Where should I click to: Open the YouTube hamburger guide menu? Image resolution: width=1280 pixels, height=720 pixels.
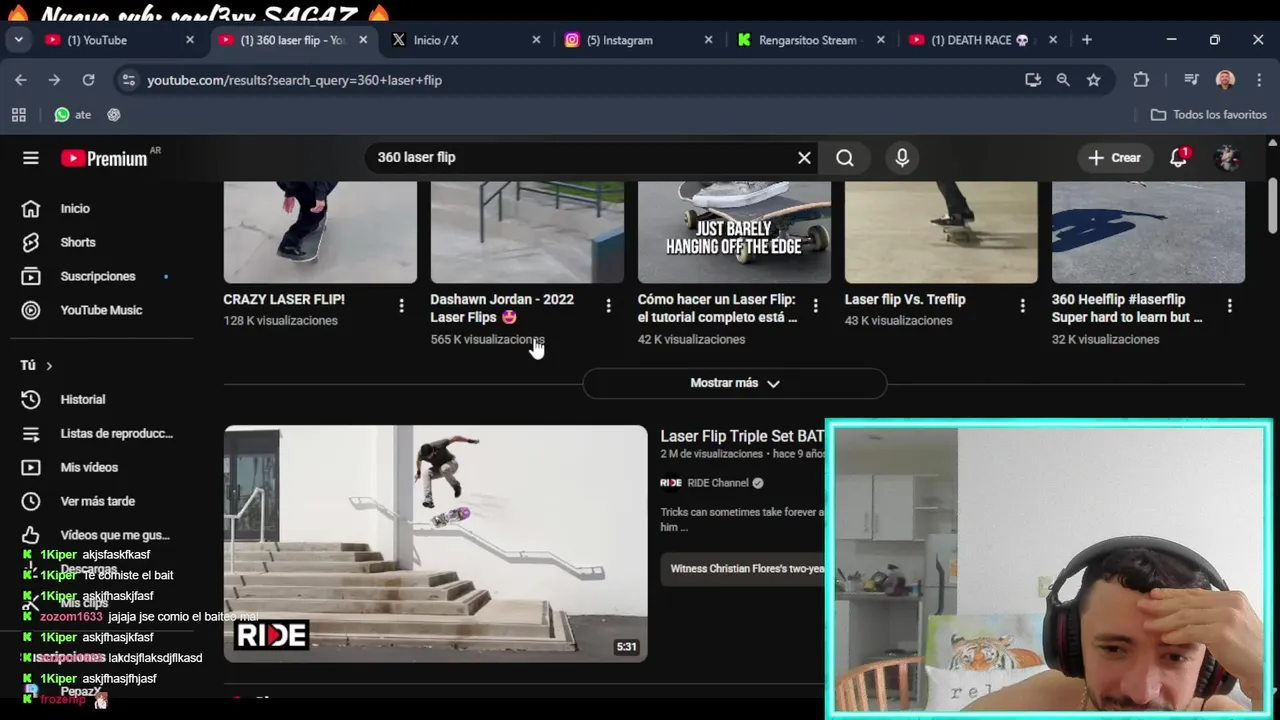[x=31, y=158]
